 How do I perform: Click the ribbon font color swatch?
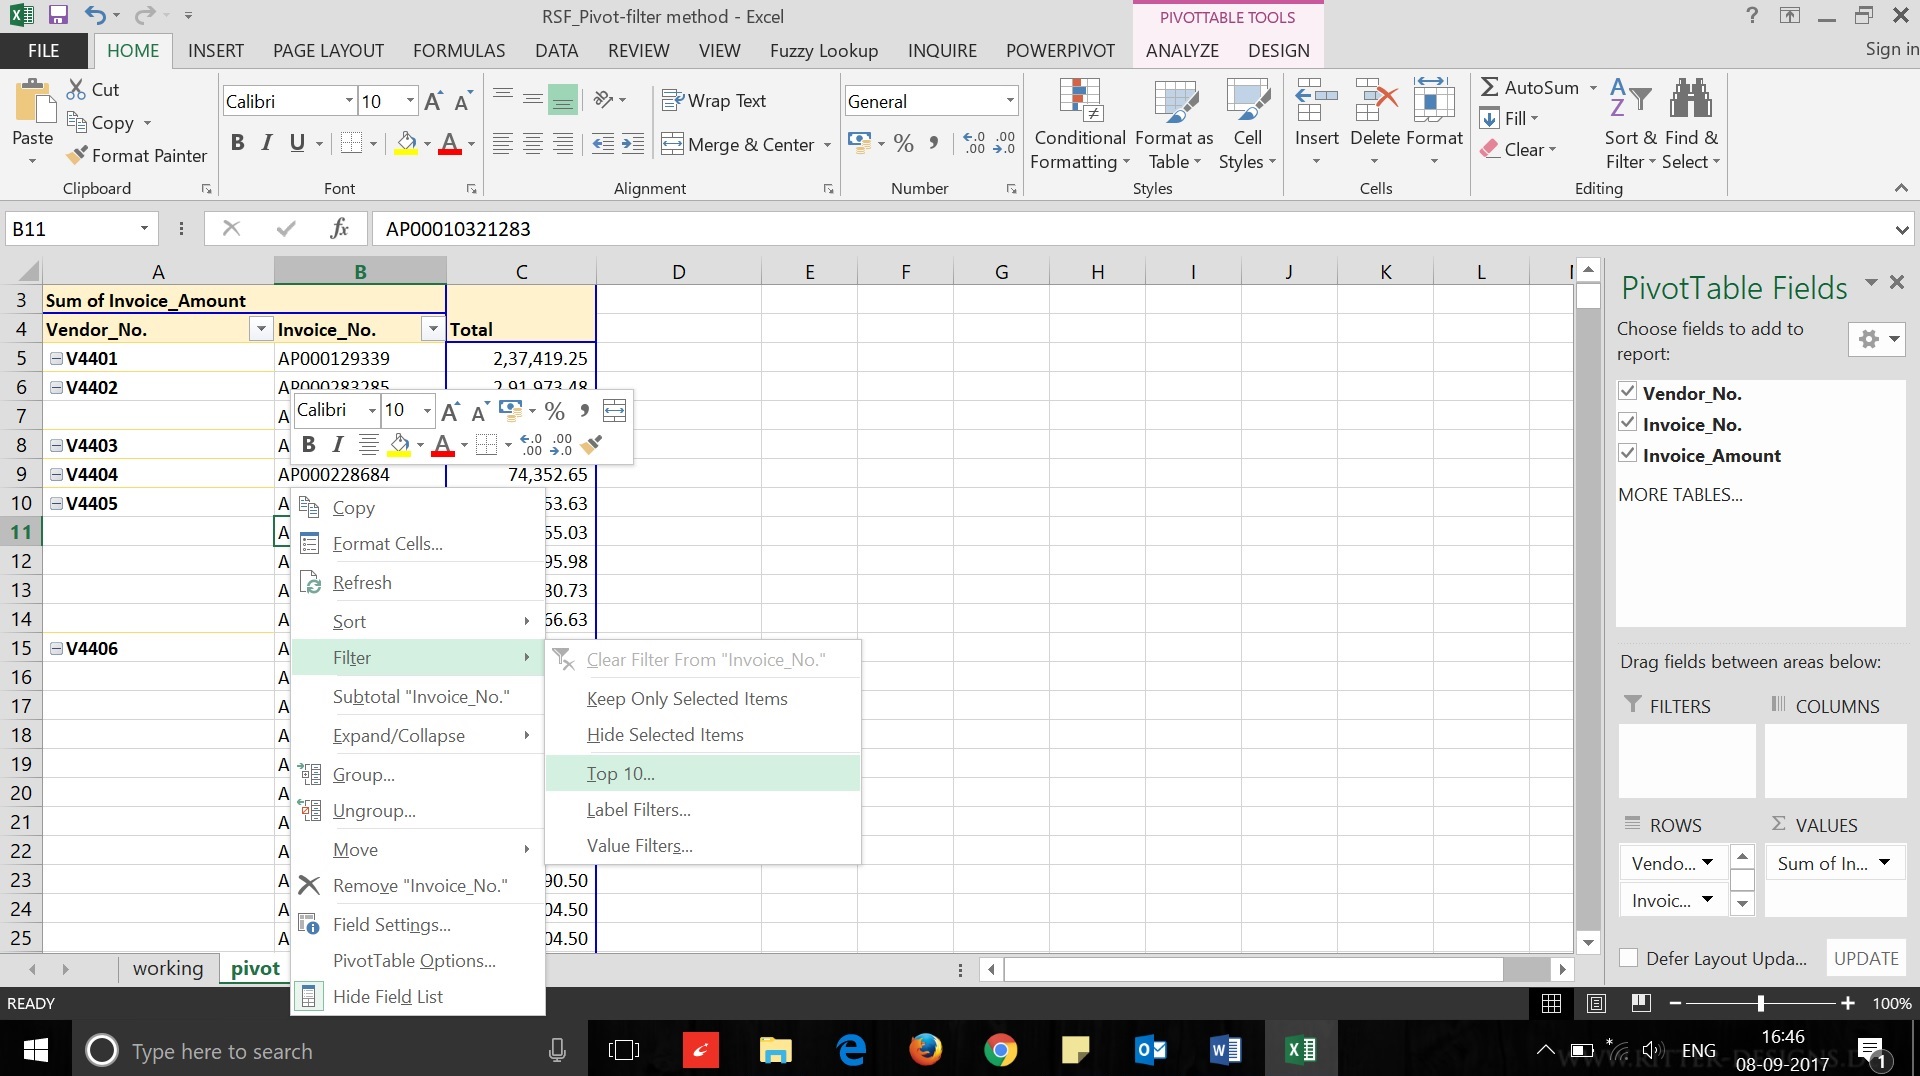point(450,143)
